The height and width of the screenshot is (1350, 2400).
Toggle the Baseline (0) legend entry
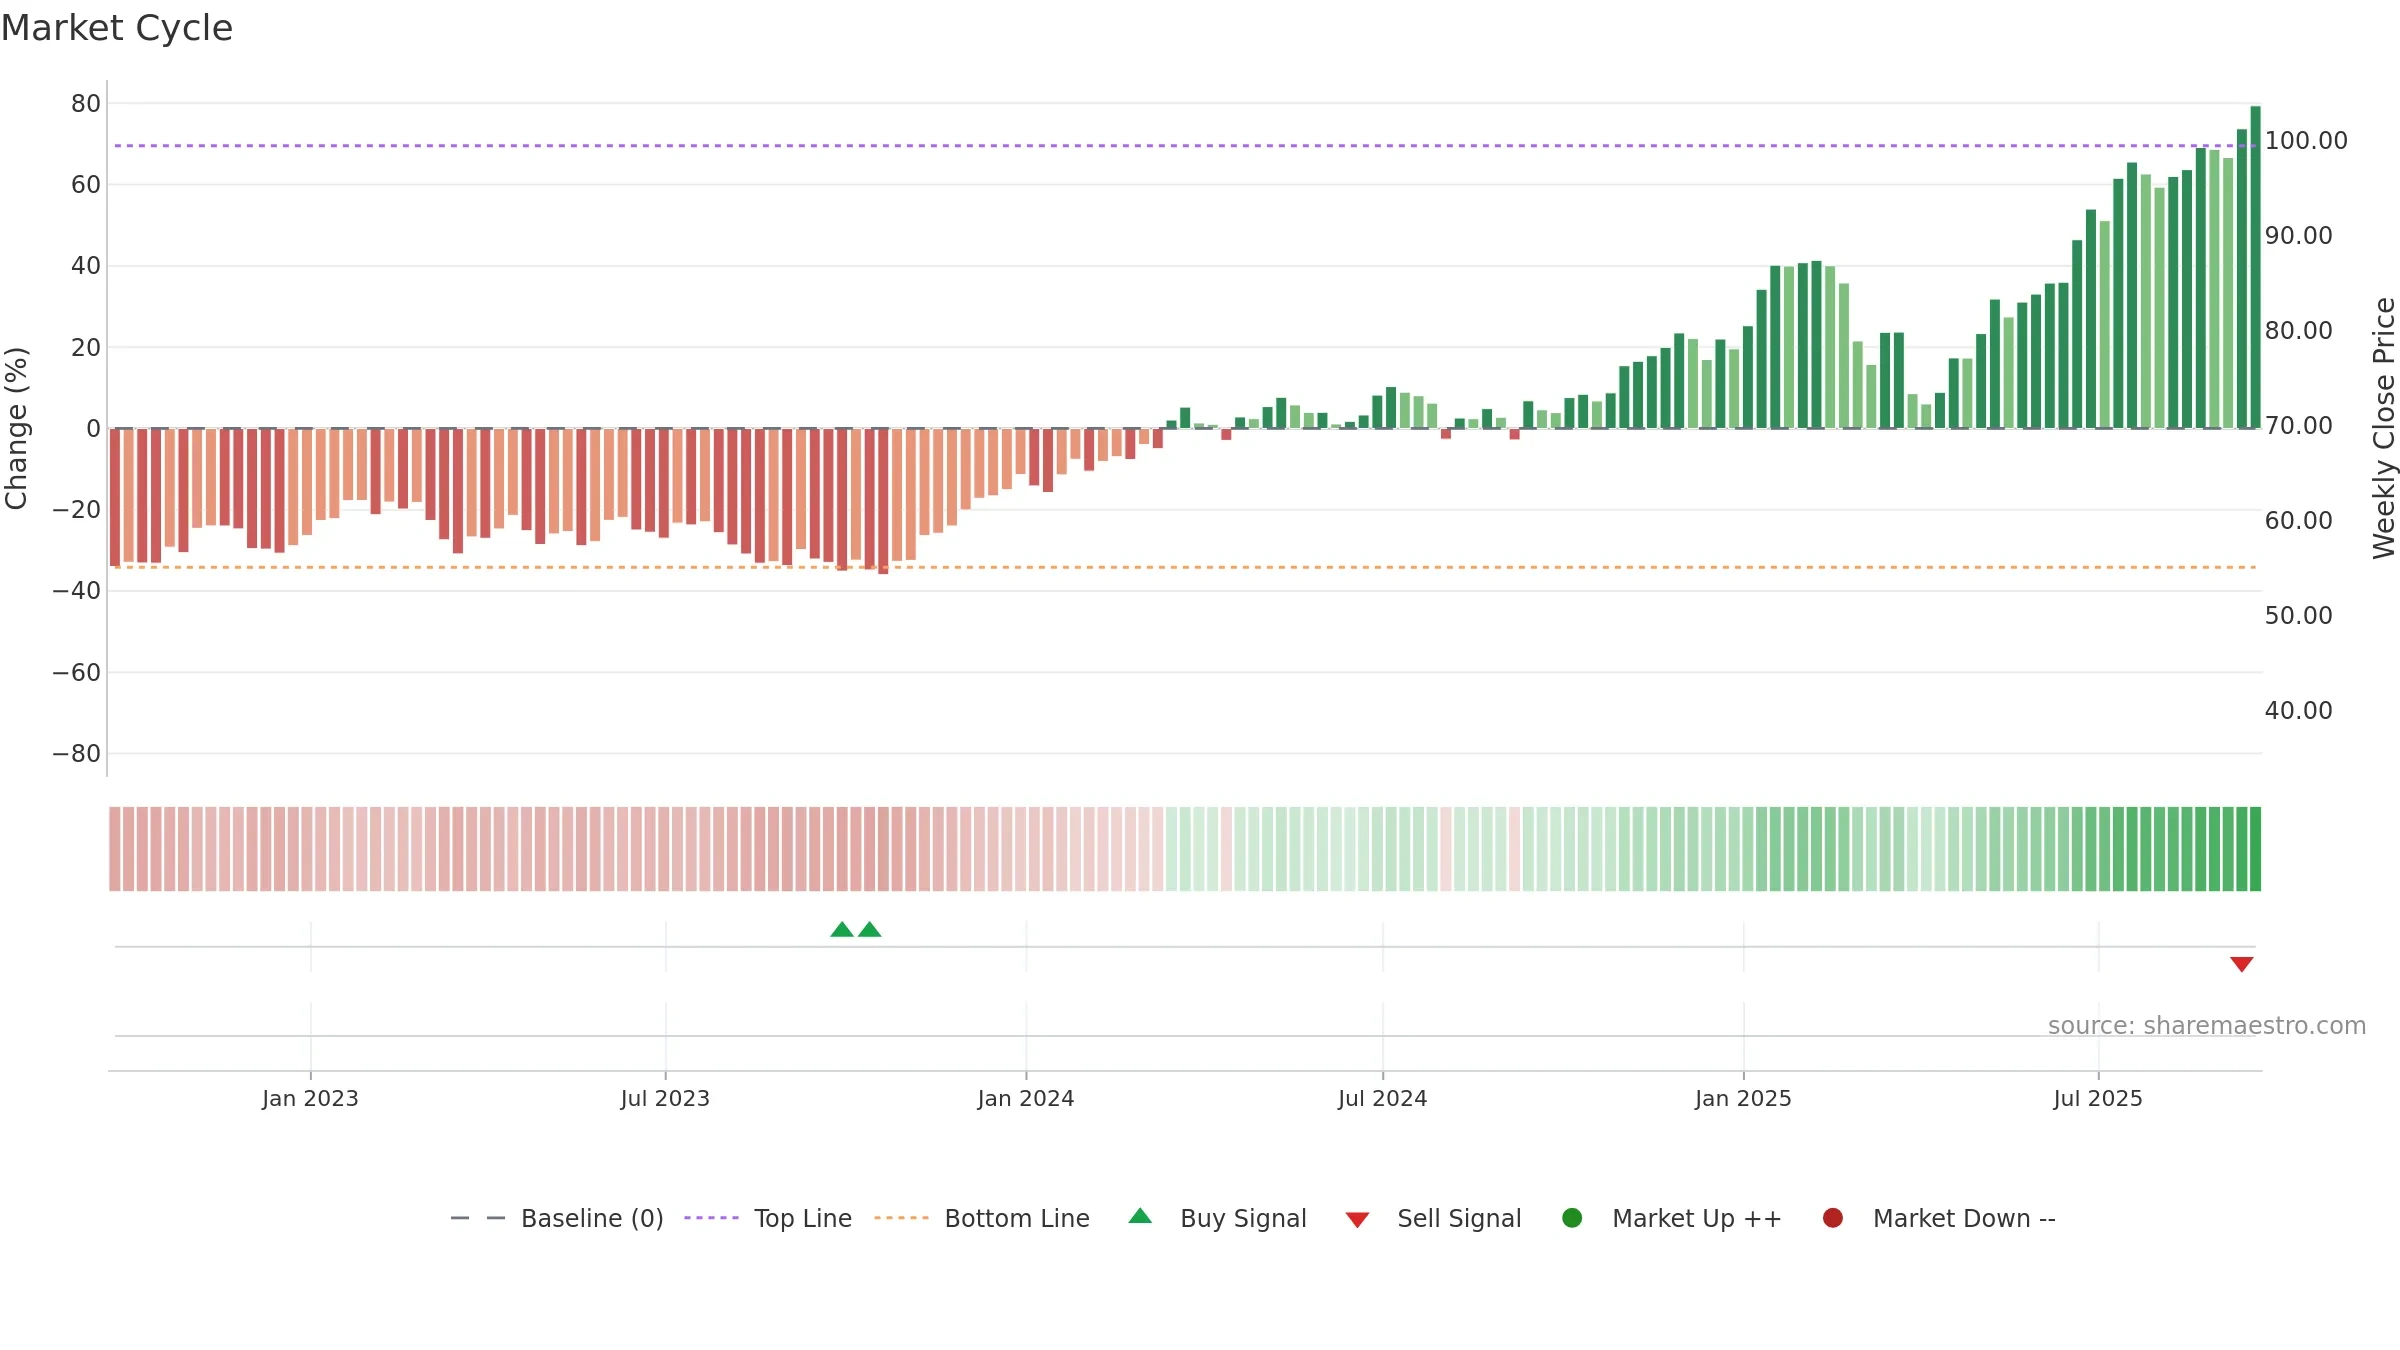557,1218
